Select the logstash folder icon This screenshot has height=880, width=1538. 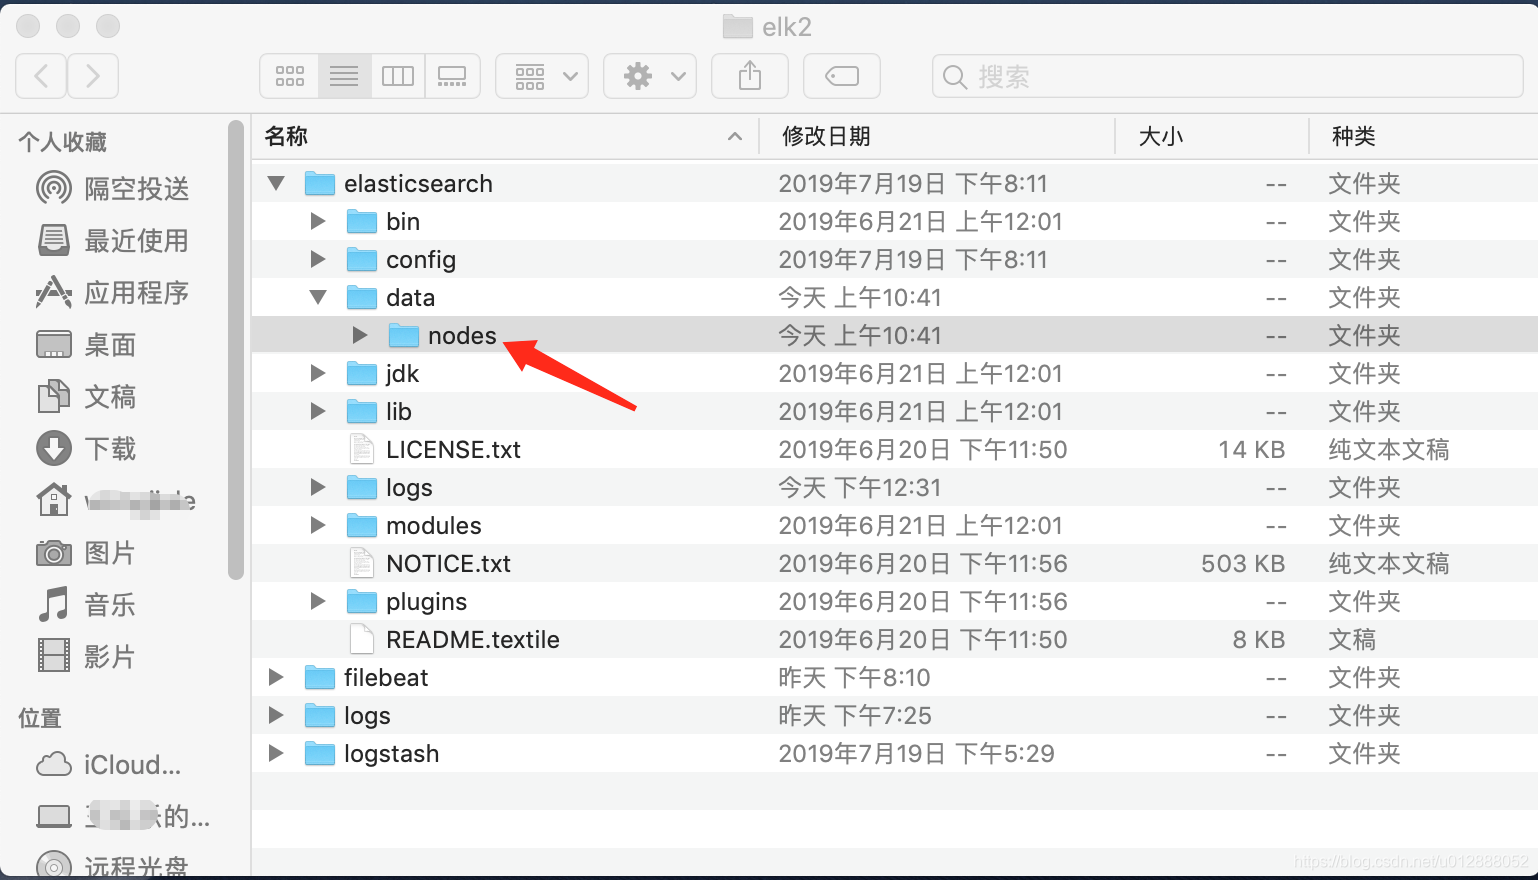320,753
